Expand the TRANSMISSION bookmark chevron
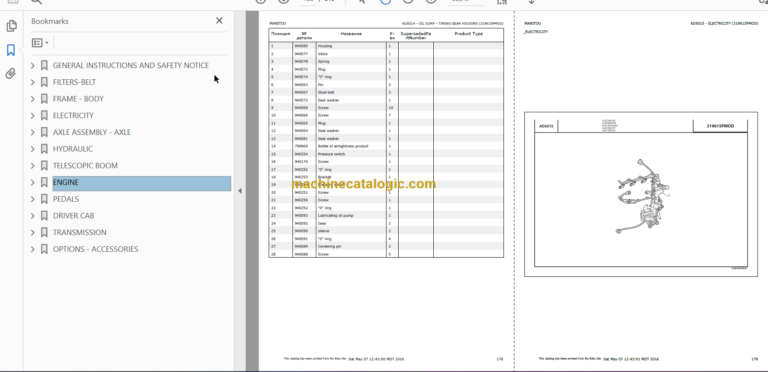The image size is (768, 372). tap(33, 232)
